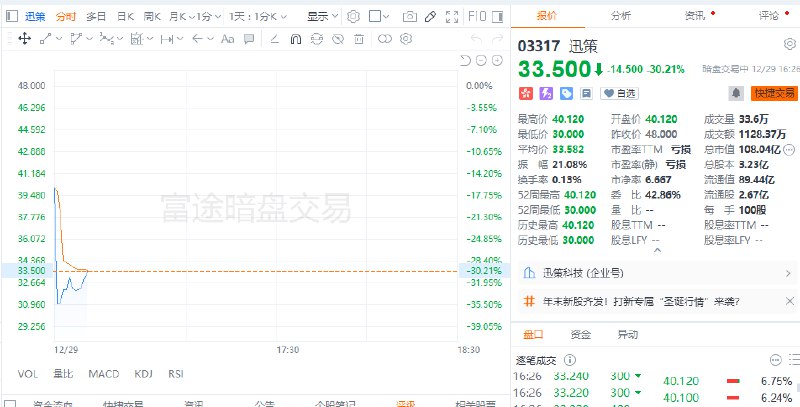Viewport: 800px width, 407px height.
Task: Open drawing tools settings gear
Action: pos(406,39)
